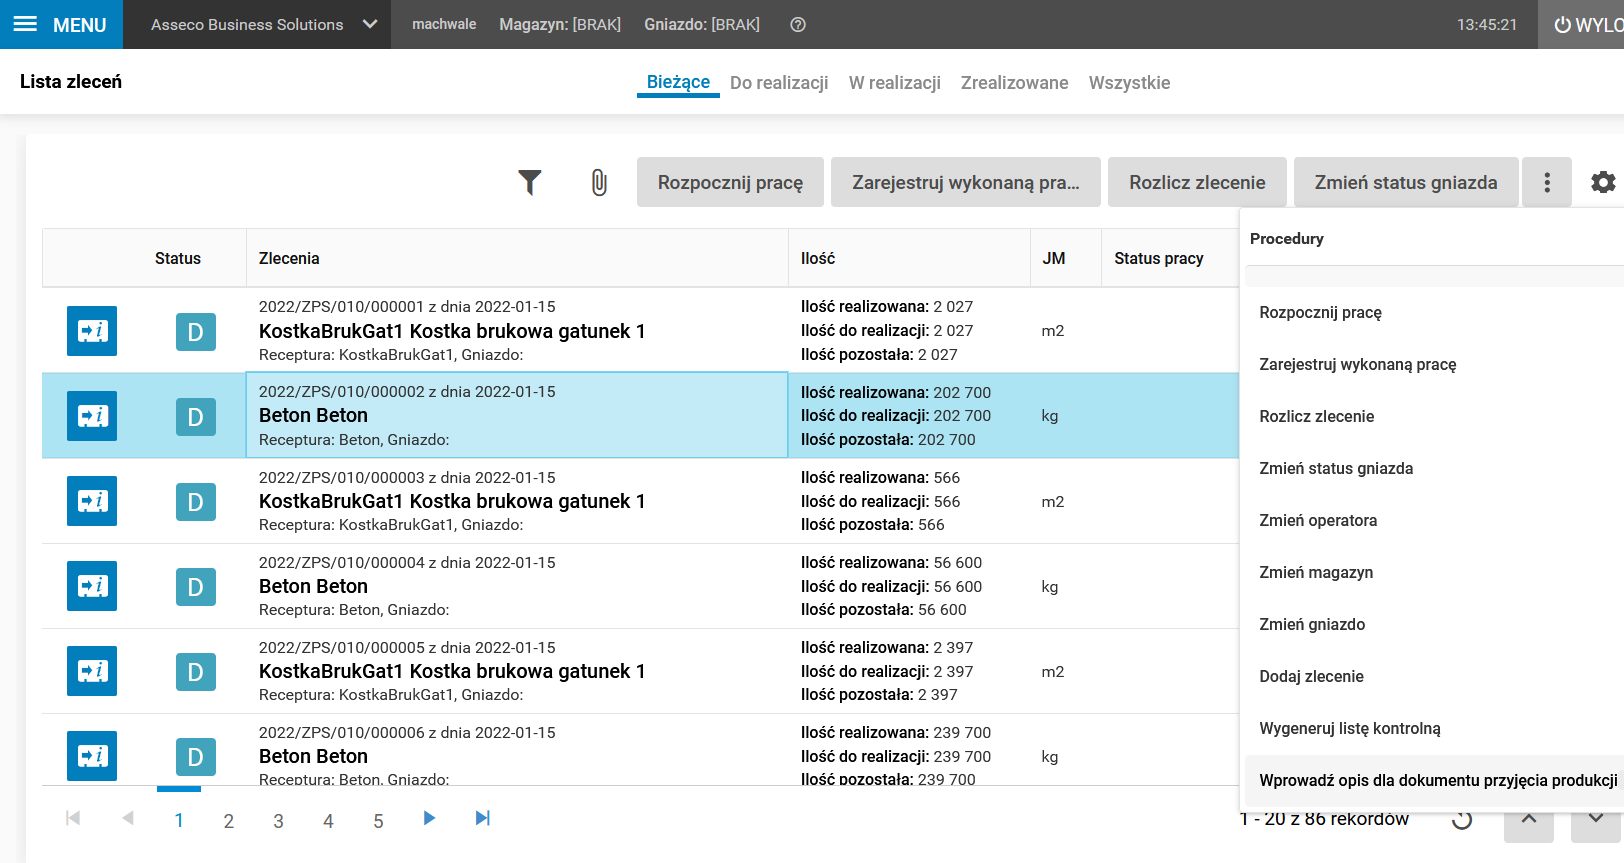The image size is (1624, 863).
Task: Go to page 3 of results
Action: pos(278,821)
